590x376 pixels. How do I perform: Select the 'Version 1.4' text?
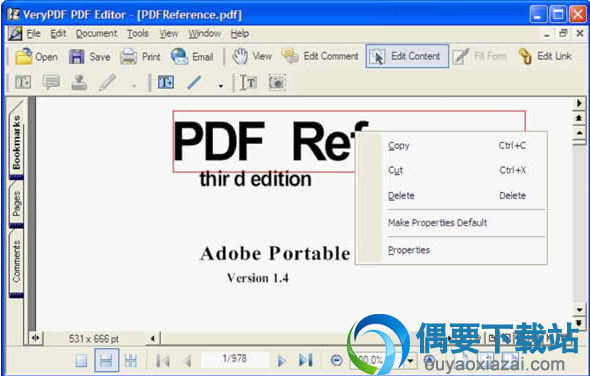[258, 278]
